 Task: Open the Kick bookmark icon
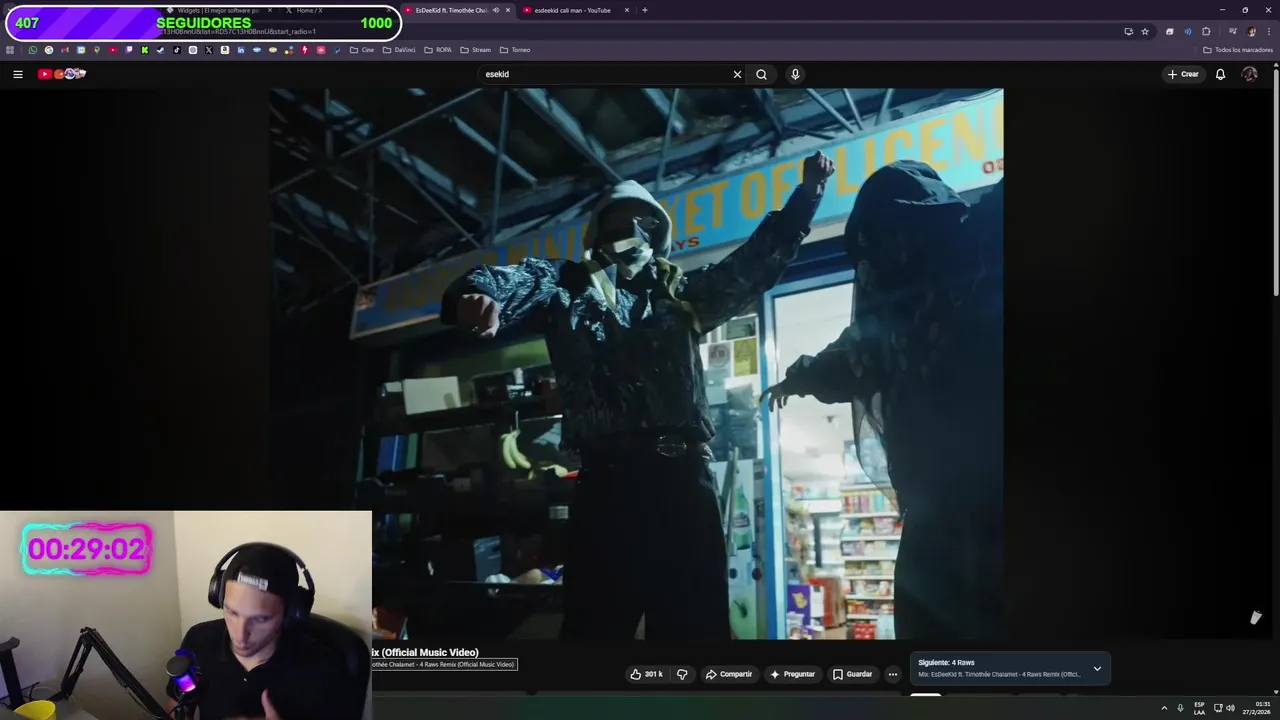tap(145, 50)
